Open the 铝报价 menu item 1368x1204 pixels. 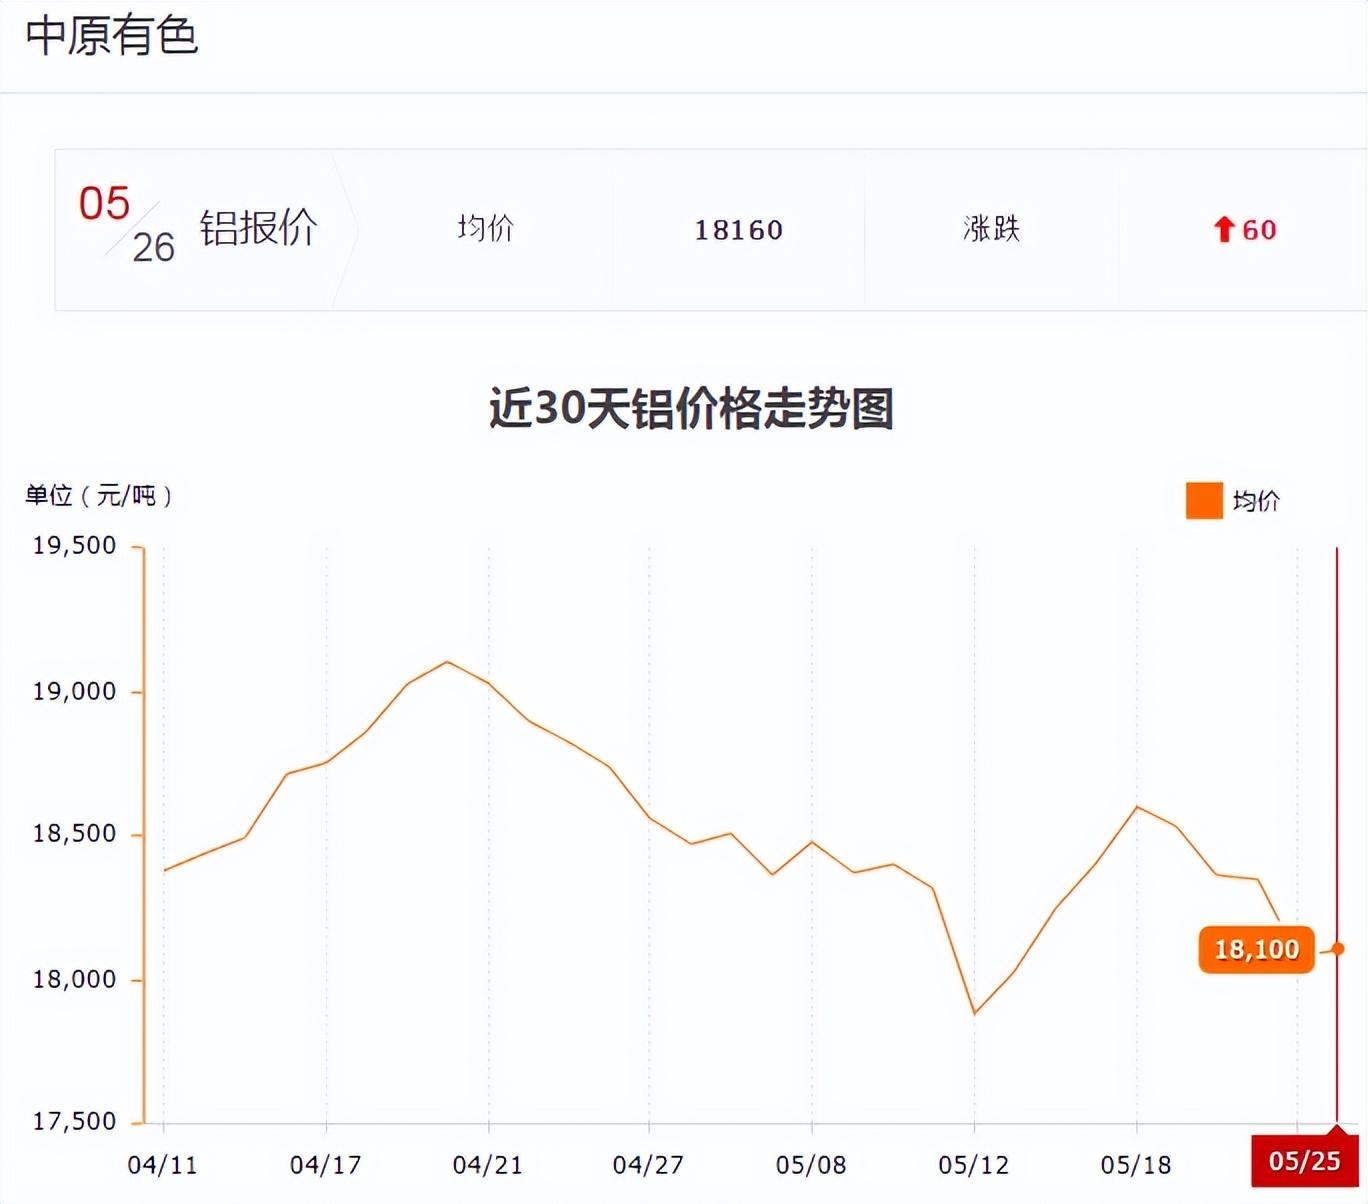pos(258,229)
